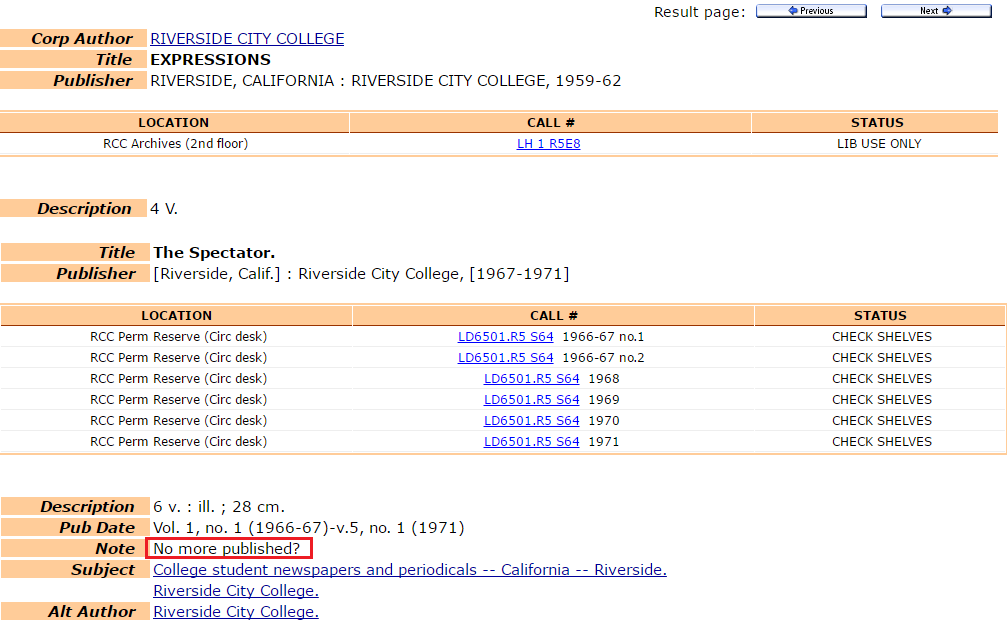Click LIB USE ONLY status cell
The width and height of the screenshot is (1007, 627).
[879, 144]
